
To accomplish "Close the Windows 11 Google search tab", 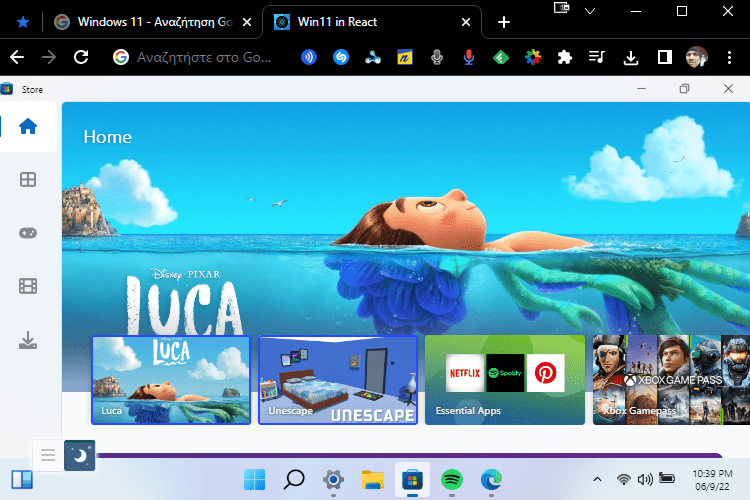I will (x=247, y=22).
